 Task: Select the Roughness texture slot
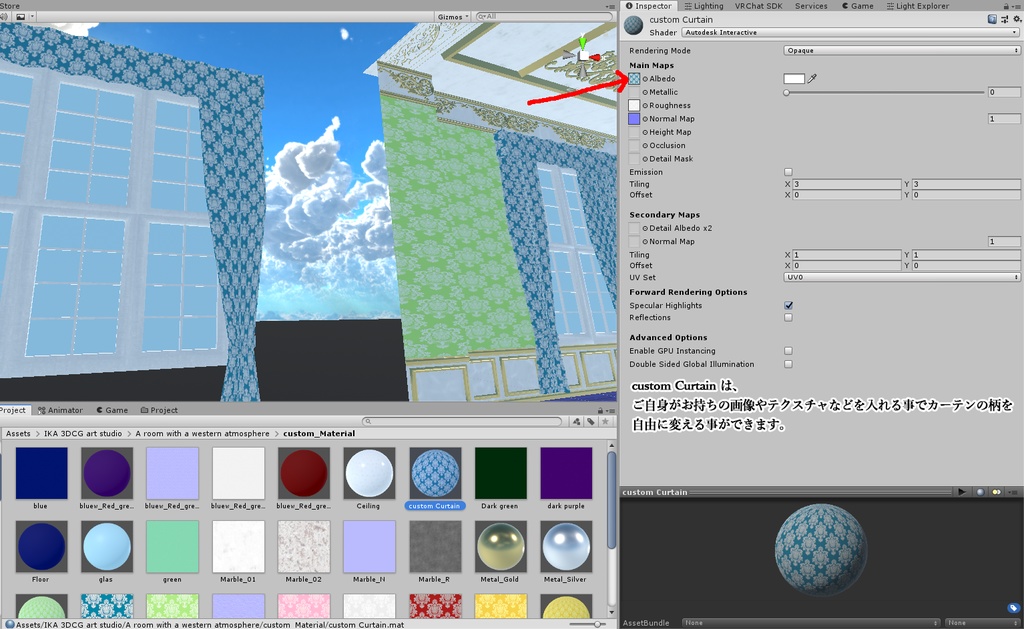634,105
